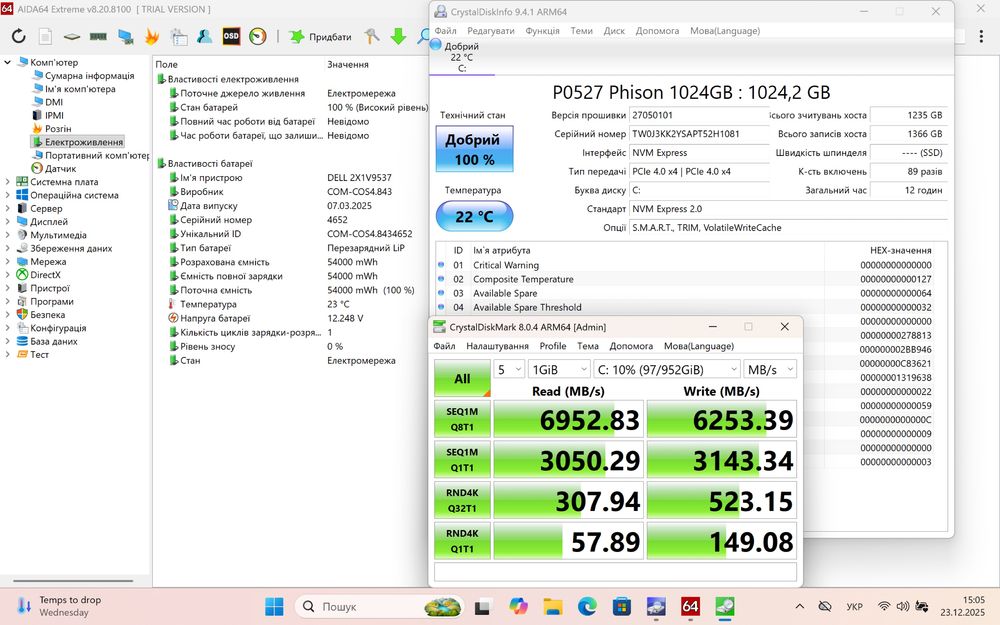Viewport: 1000px width, 625px height.
Task: Open the AIDA64 three-dot options menu
Action: (981, 36)
